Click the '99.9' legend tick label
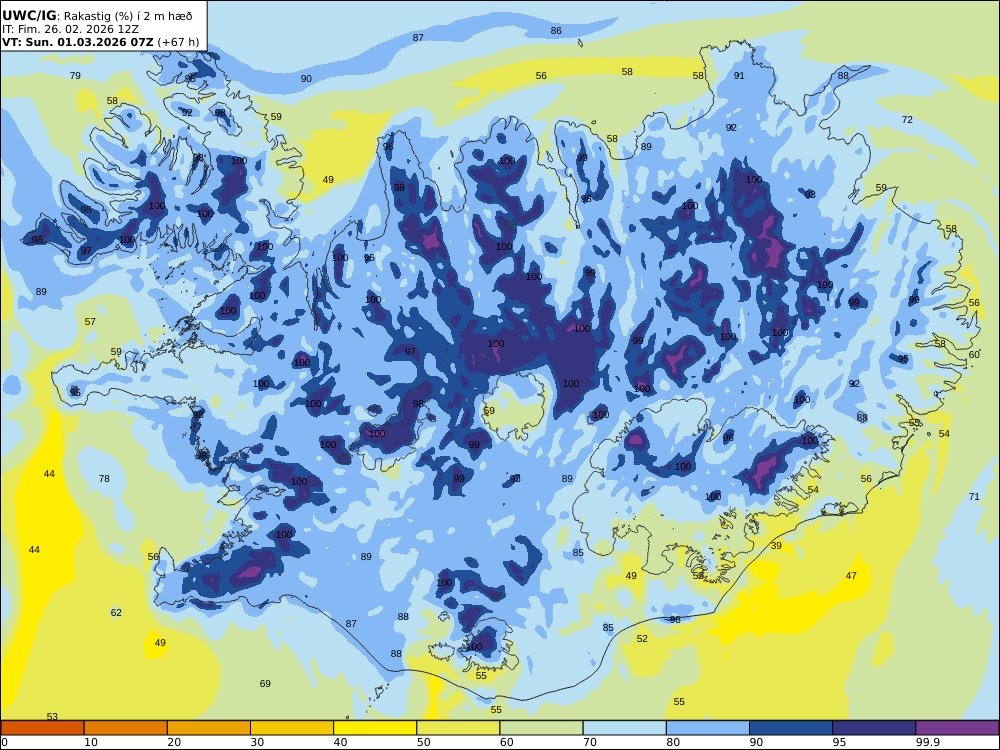The image size is (1000, 750). tap(927, 742)
